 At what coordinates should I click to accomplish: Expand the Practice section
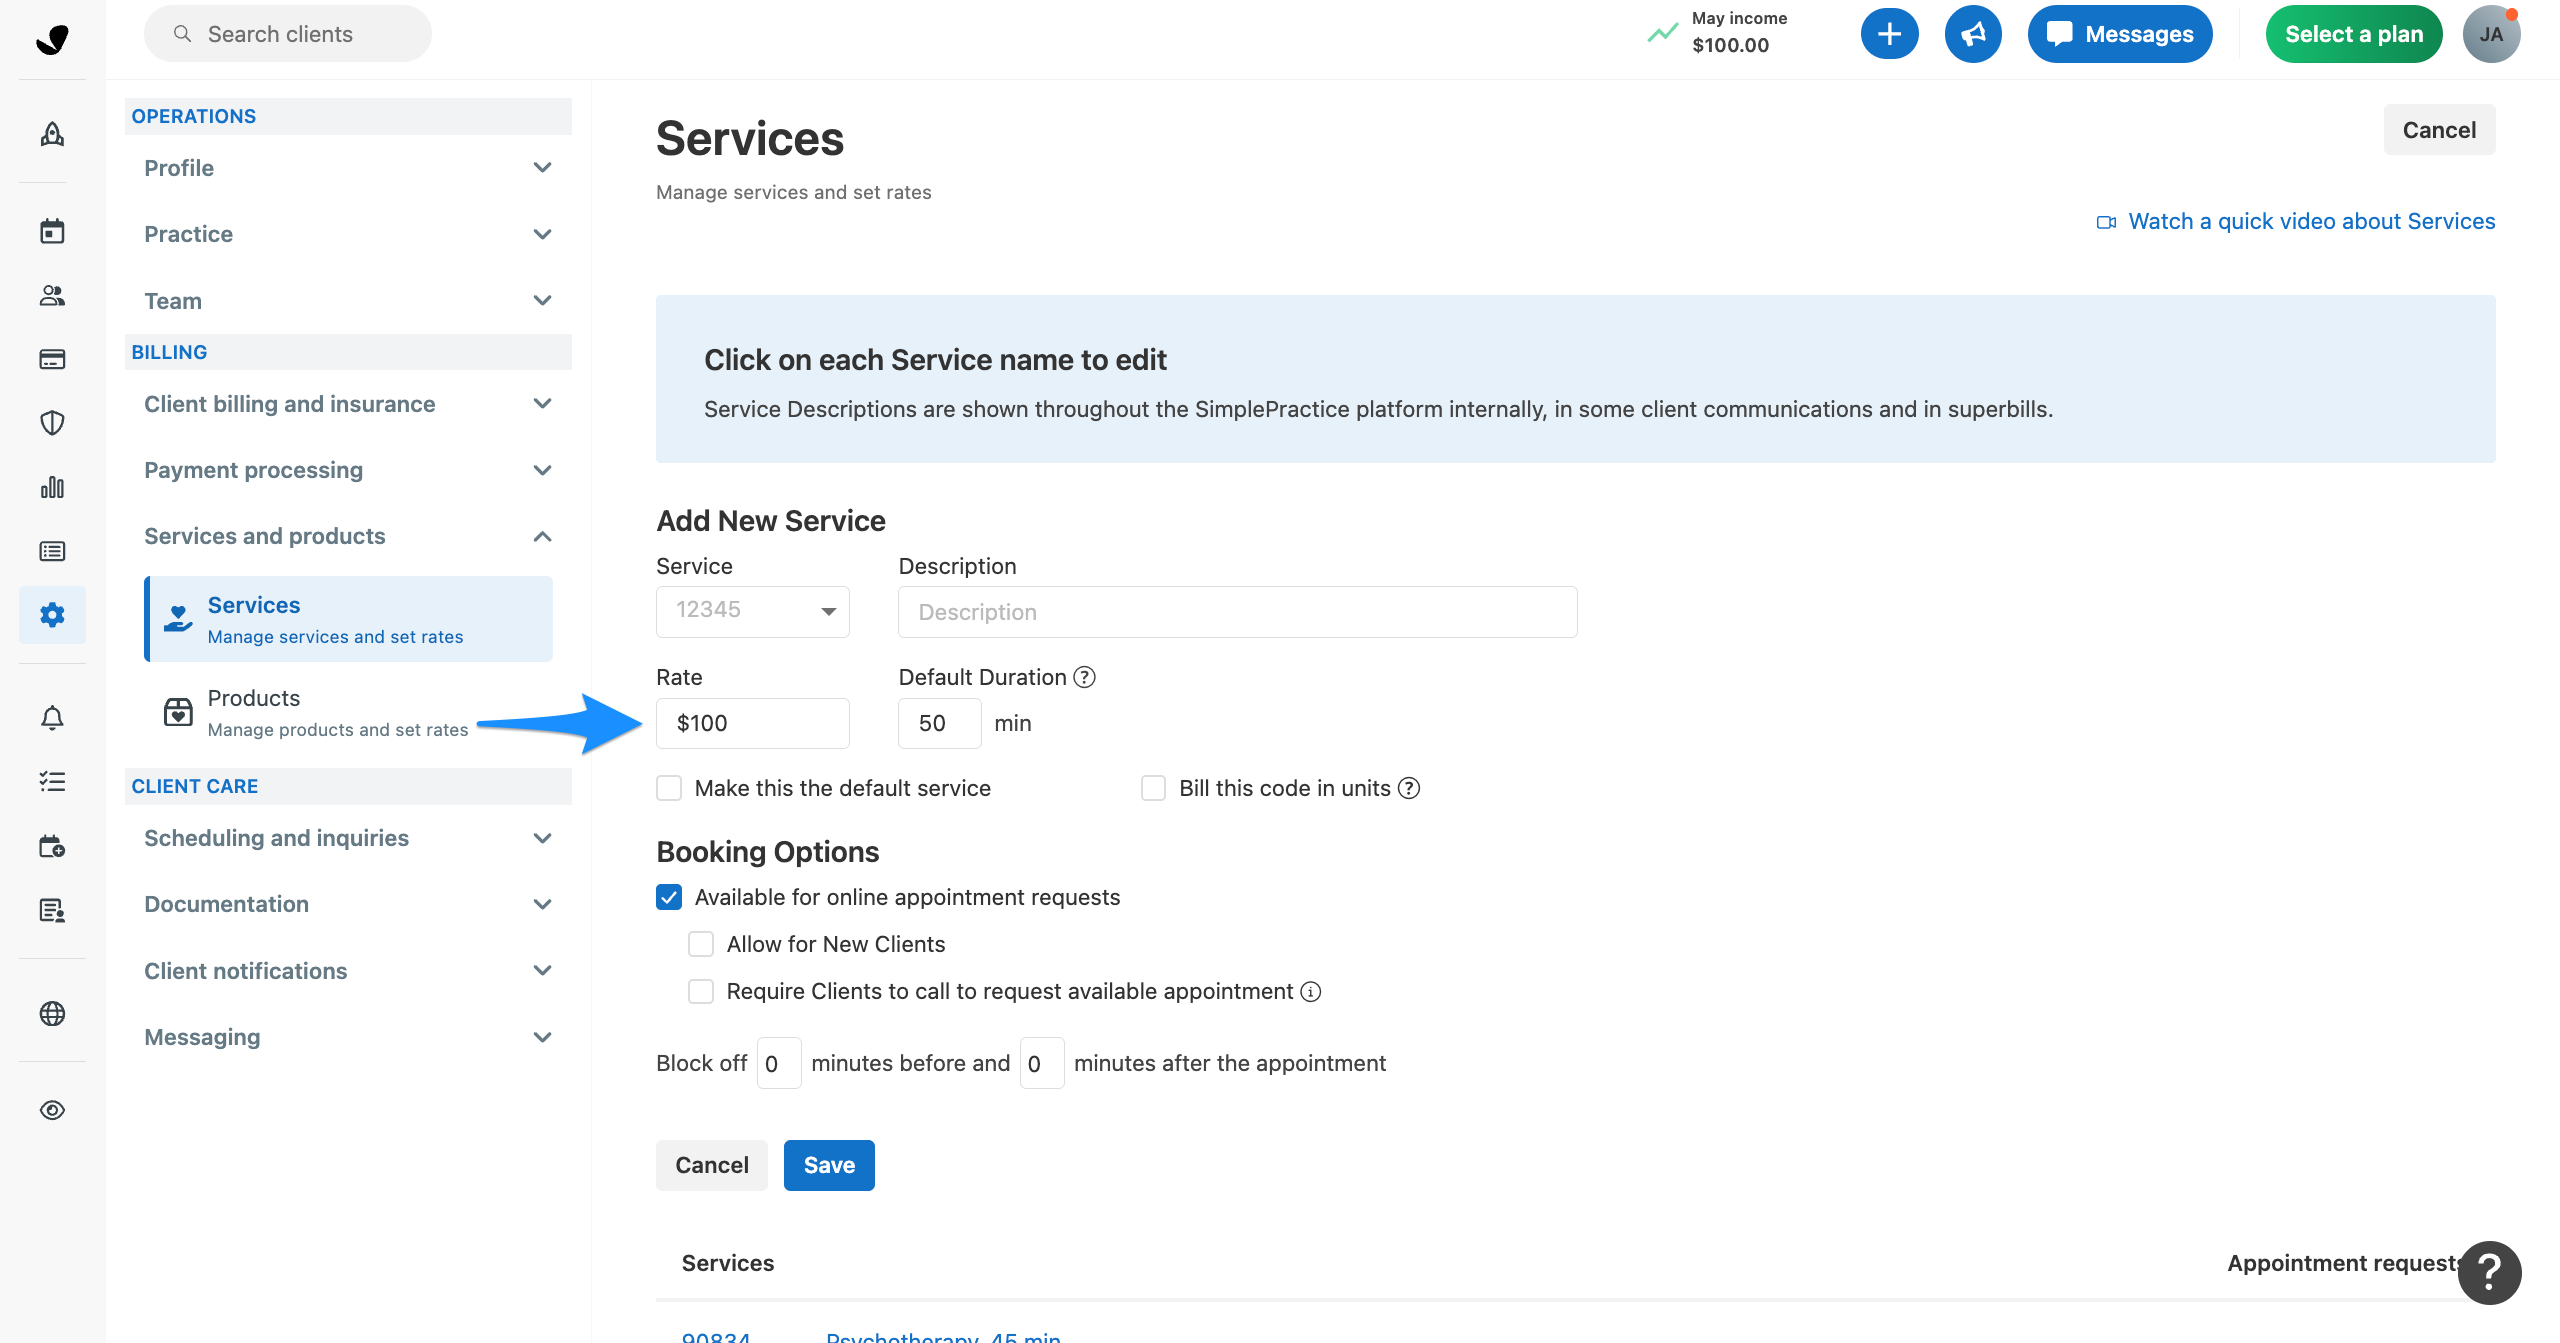348,234
